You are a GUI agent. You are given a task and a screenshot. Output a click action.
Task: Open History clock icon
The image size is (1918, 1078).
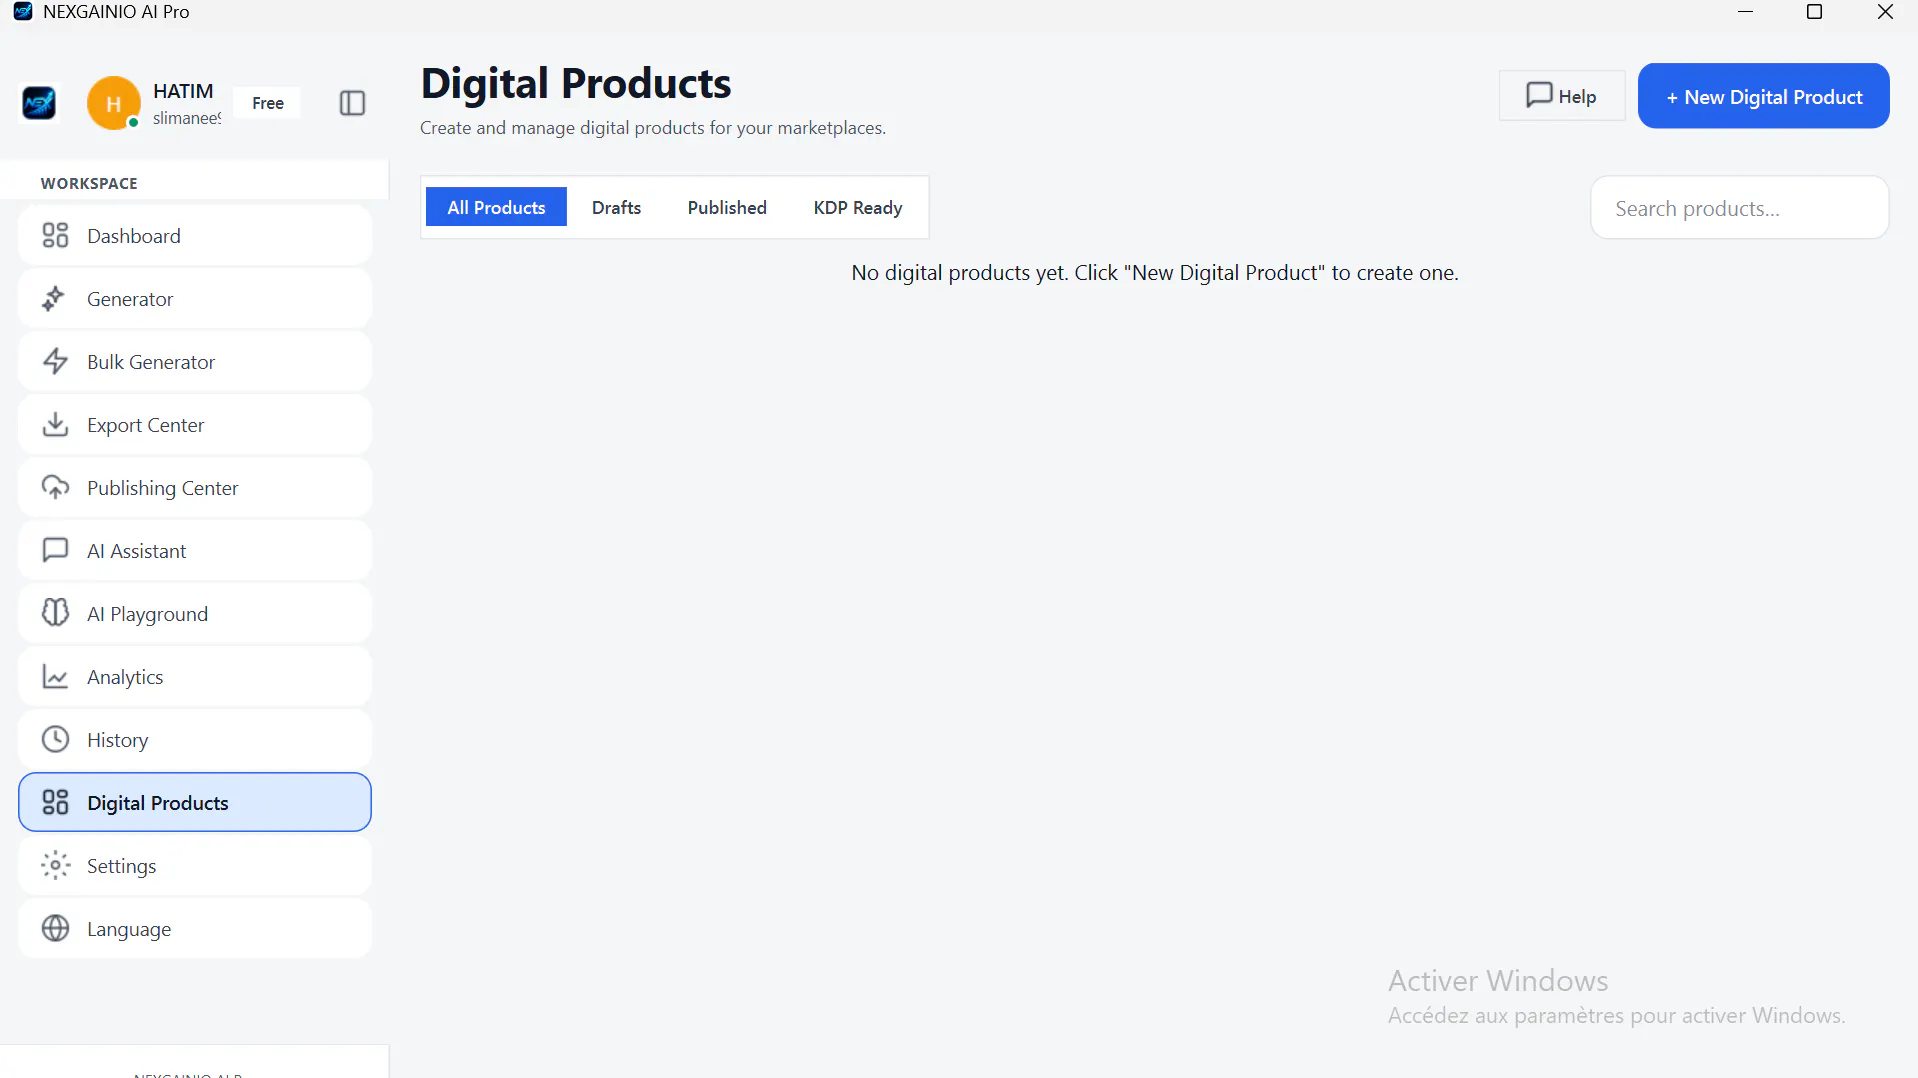pos(55,740)
